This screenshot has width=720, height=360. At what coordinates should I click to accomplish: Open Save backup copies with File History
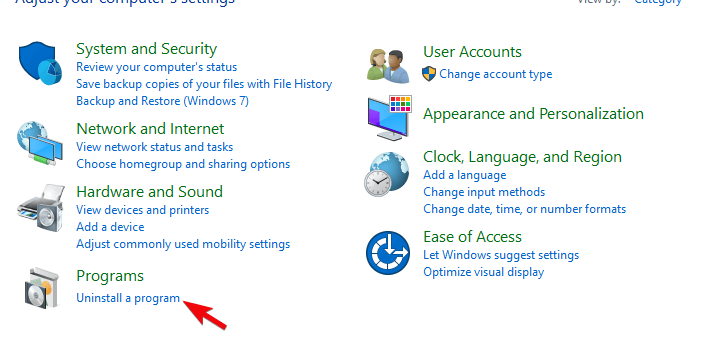pyautogui.click(x=204, y=84)
